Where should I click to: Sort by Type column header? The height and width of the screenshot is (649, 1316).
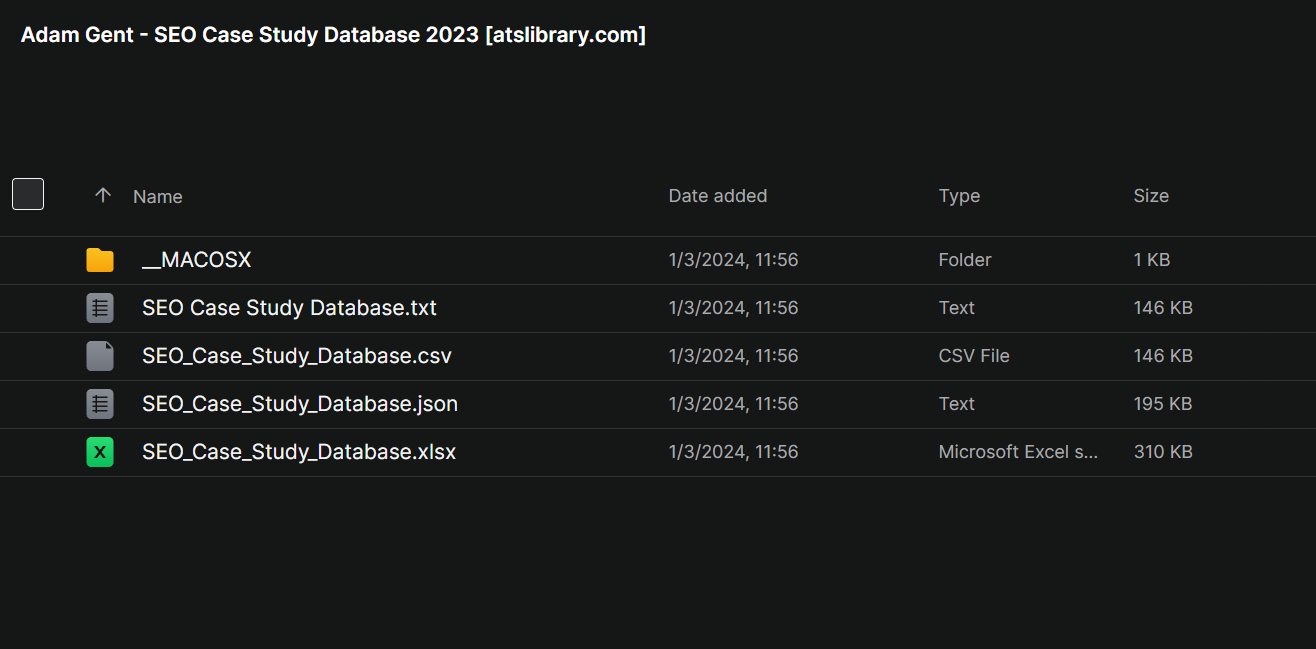pos(959,196)
